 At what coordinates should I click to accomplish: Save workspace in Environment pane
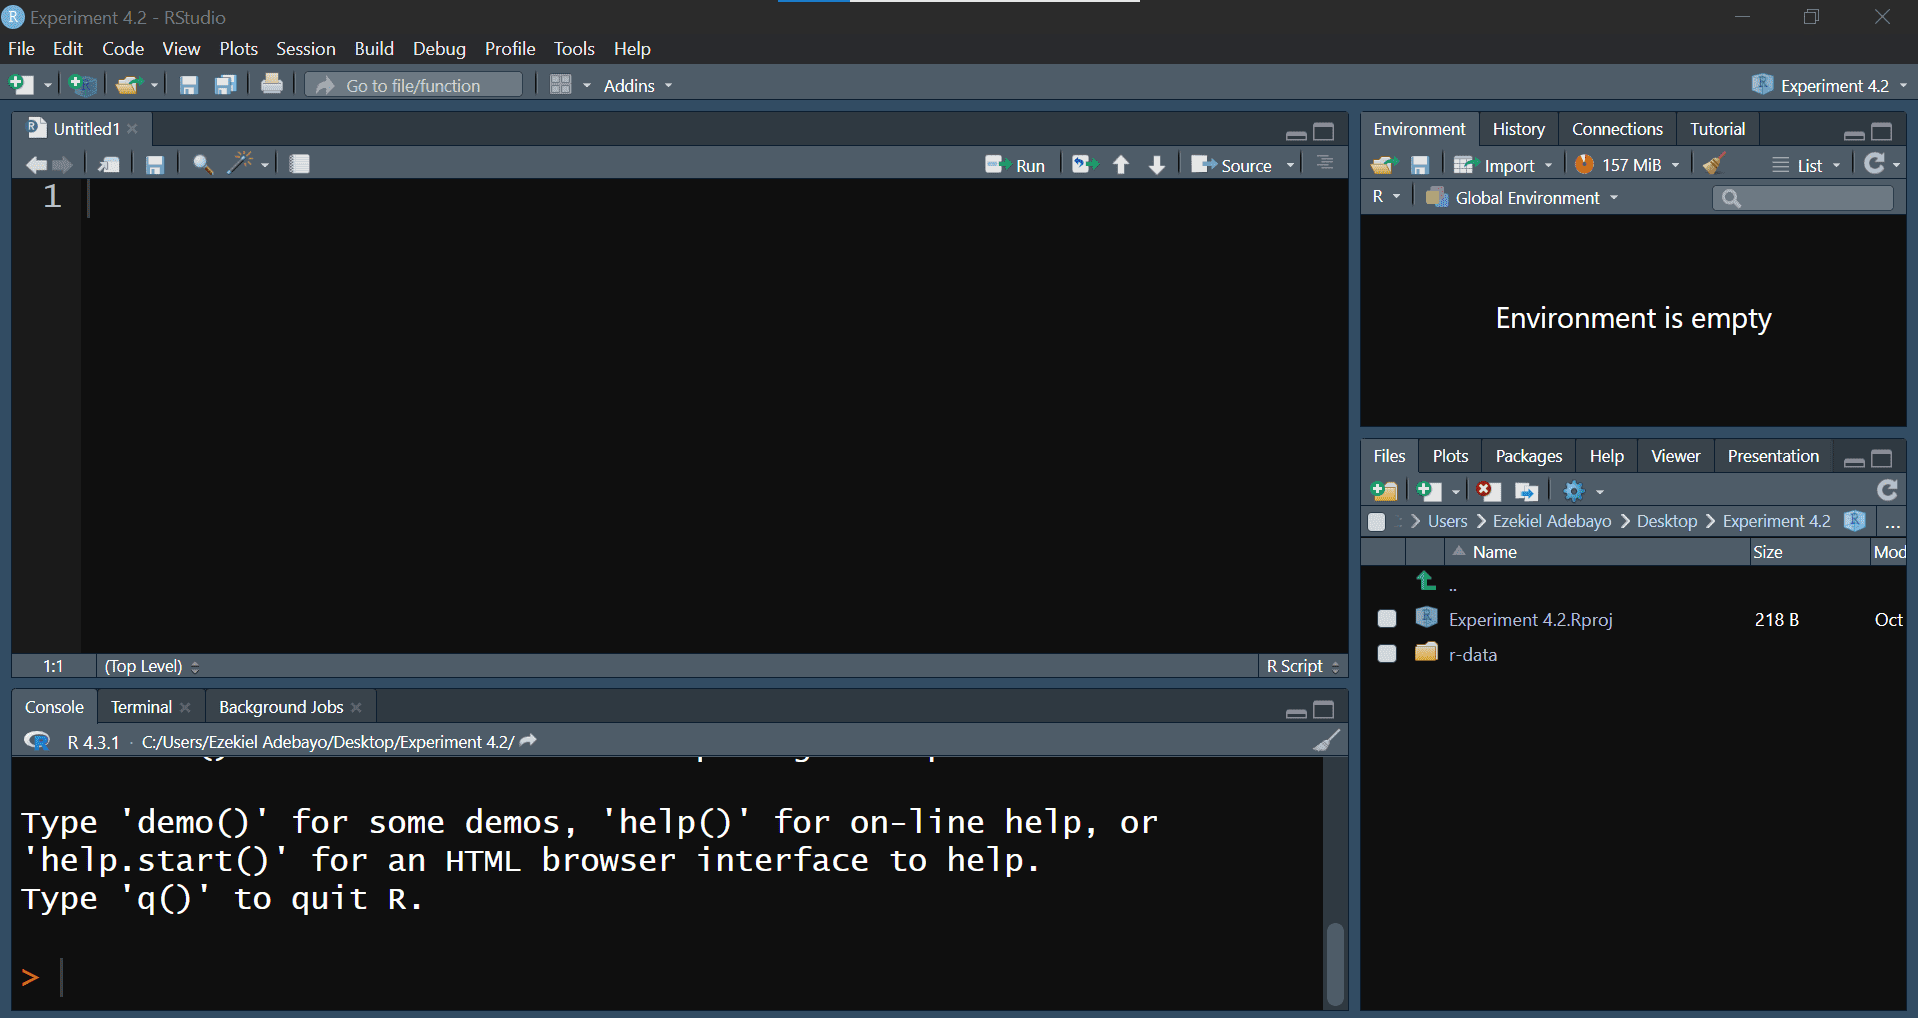coord(1419,165)
